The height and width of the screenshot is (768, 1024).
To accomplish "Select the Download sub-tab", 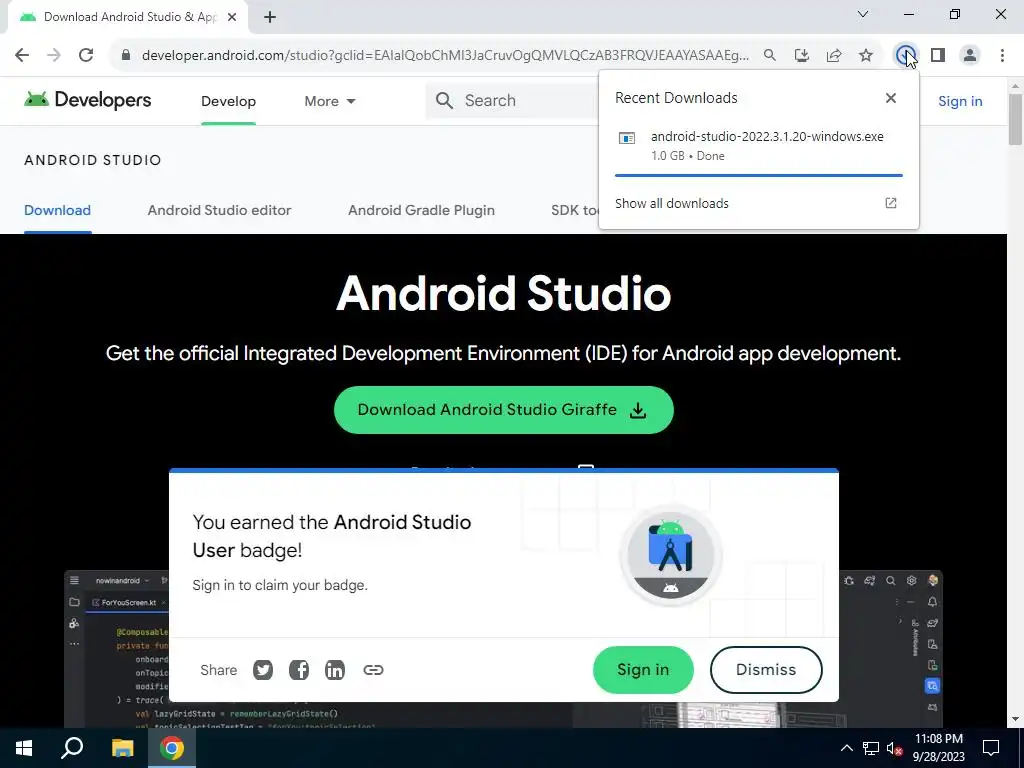I will pyautogui.click(x=57, y=210).
